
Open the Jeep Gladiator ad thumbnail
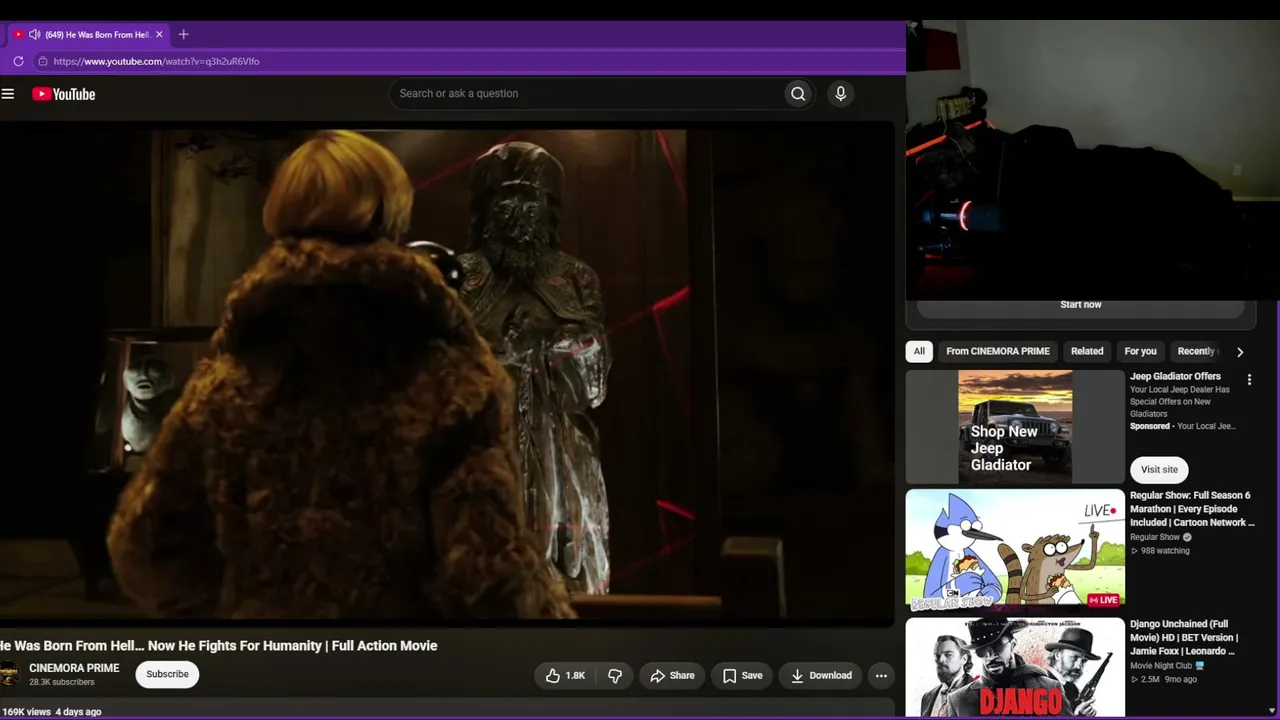pos(1015,427)
